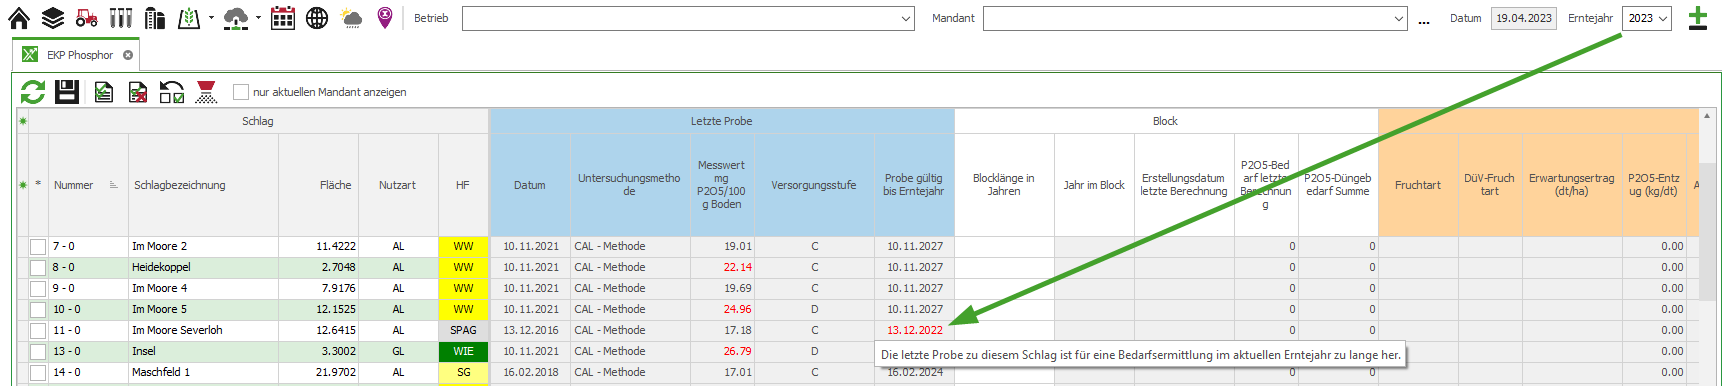
Task: Check the box for row 7 - 0
Action: tap(38, 246)
